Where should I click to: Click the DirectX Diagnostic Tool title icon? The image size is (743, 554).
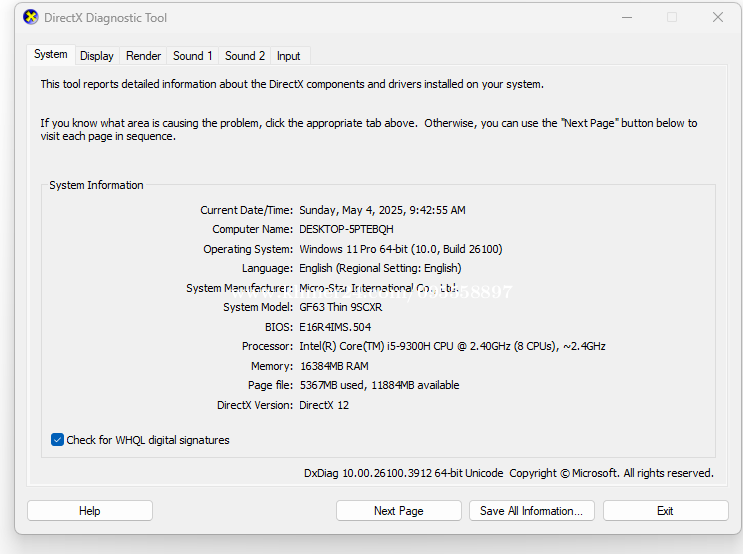tap(31, 18)
